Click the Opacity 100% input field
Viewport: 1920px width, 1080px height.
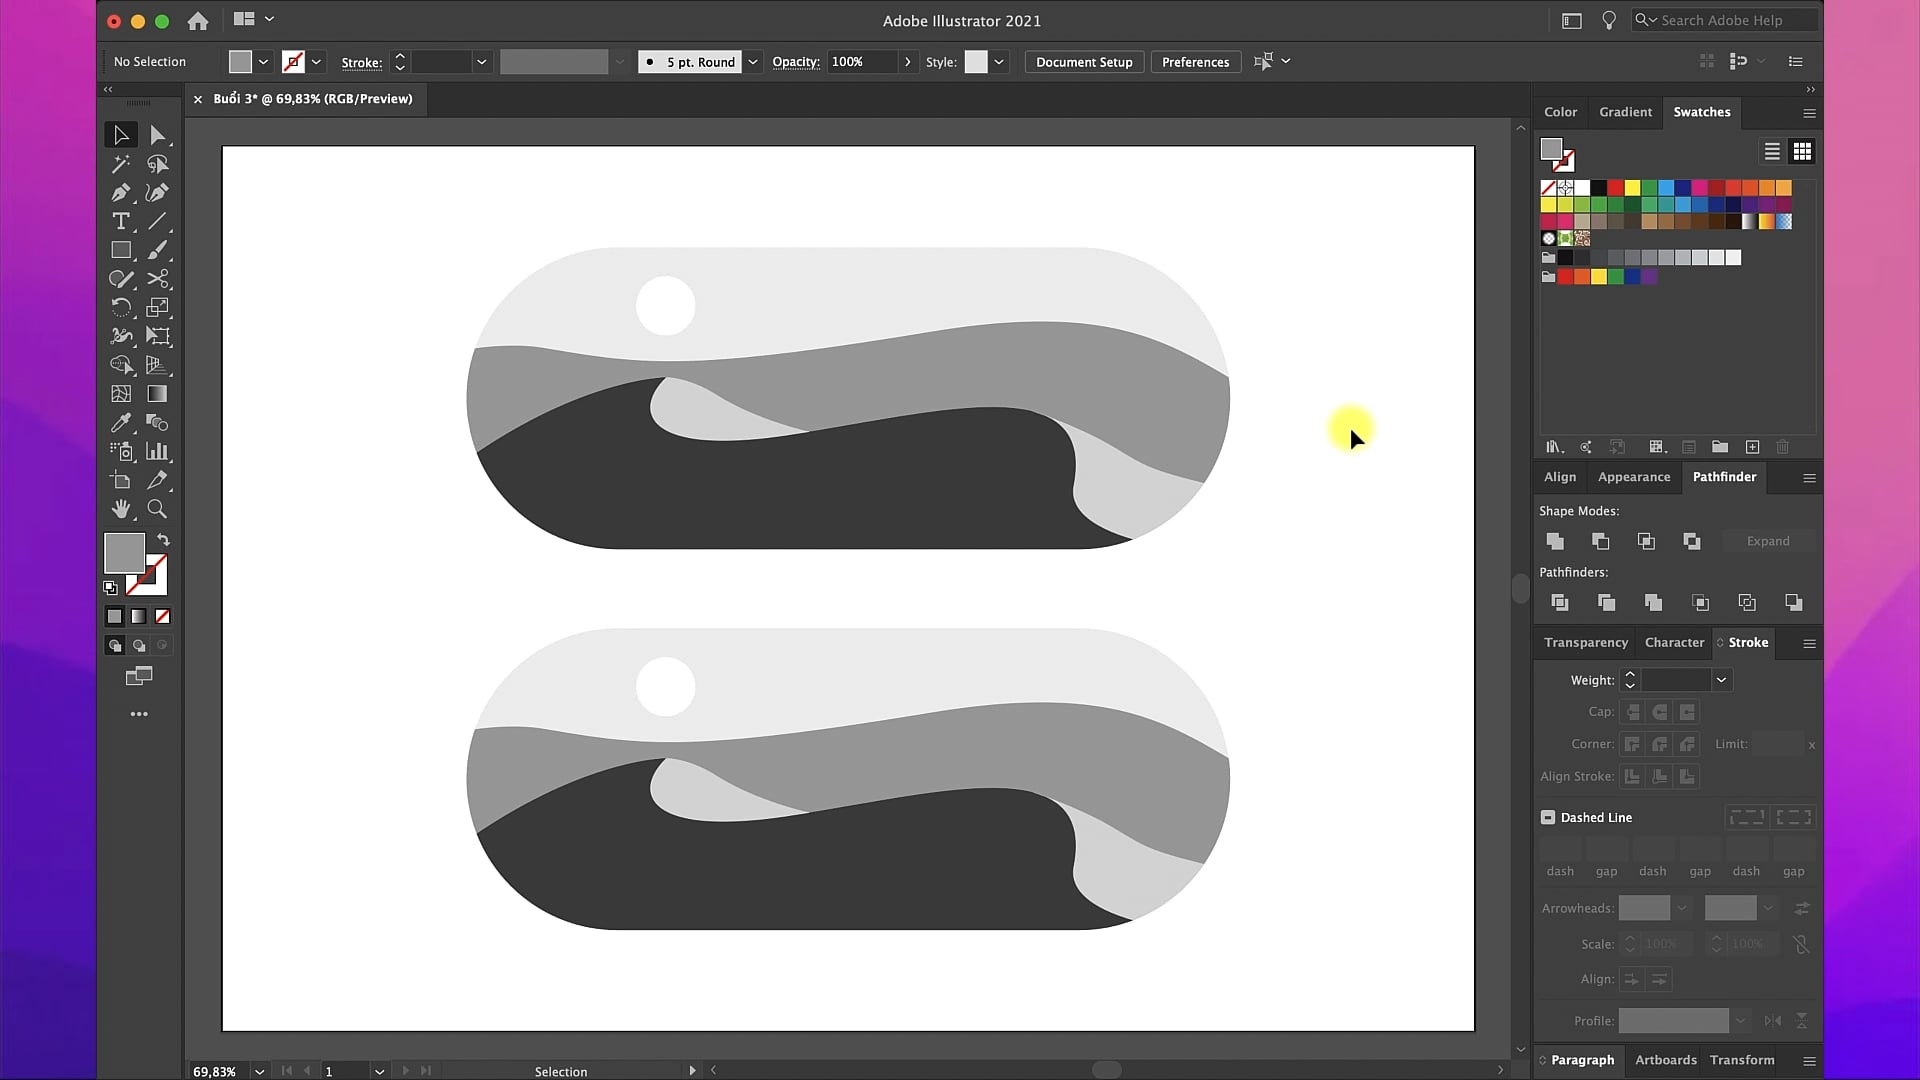point(861,62)
